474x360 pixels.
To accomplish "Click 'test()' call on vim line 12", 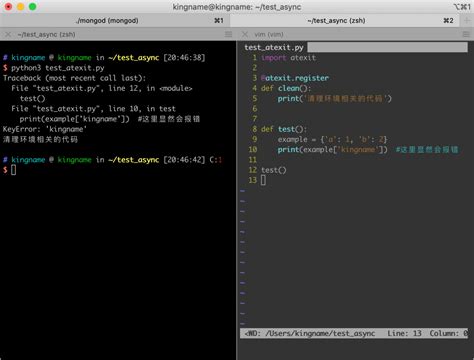I will point(274,170).
